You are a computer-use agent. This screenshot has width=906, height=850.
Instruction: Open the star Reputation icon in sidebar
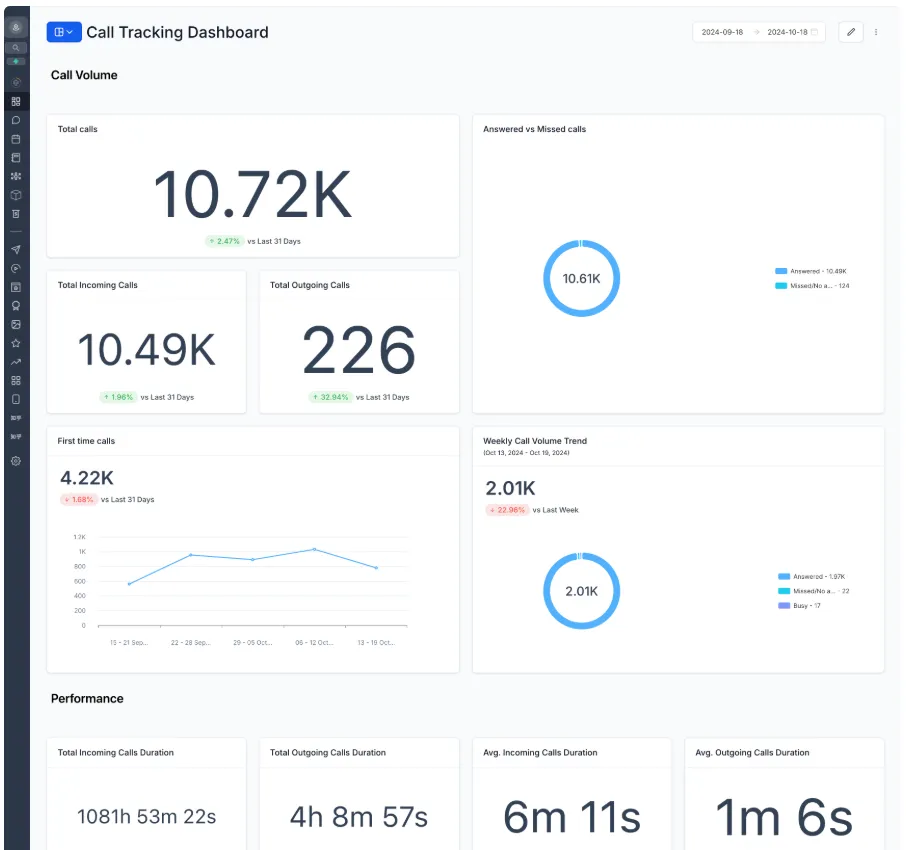coord(16,343)
